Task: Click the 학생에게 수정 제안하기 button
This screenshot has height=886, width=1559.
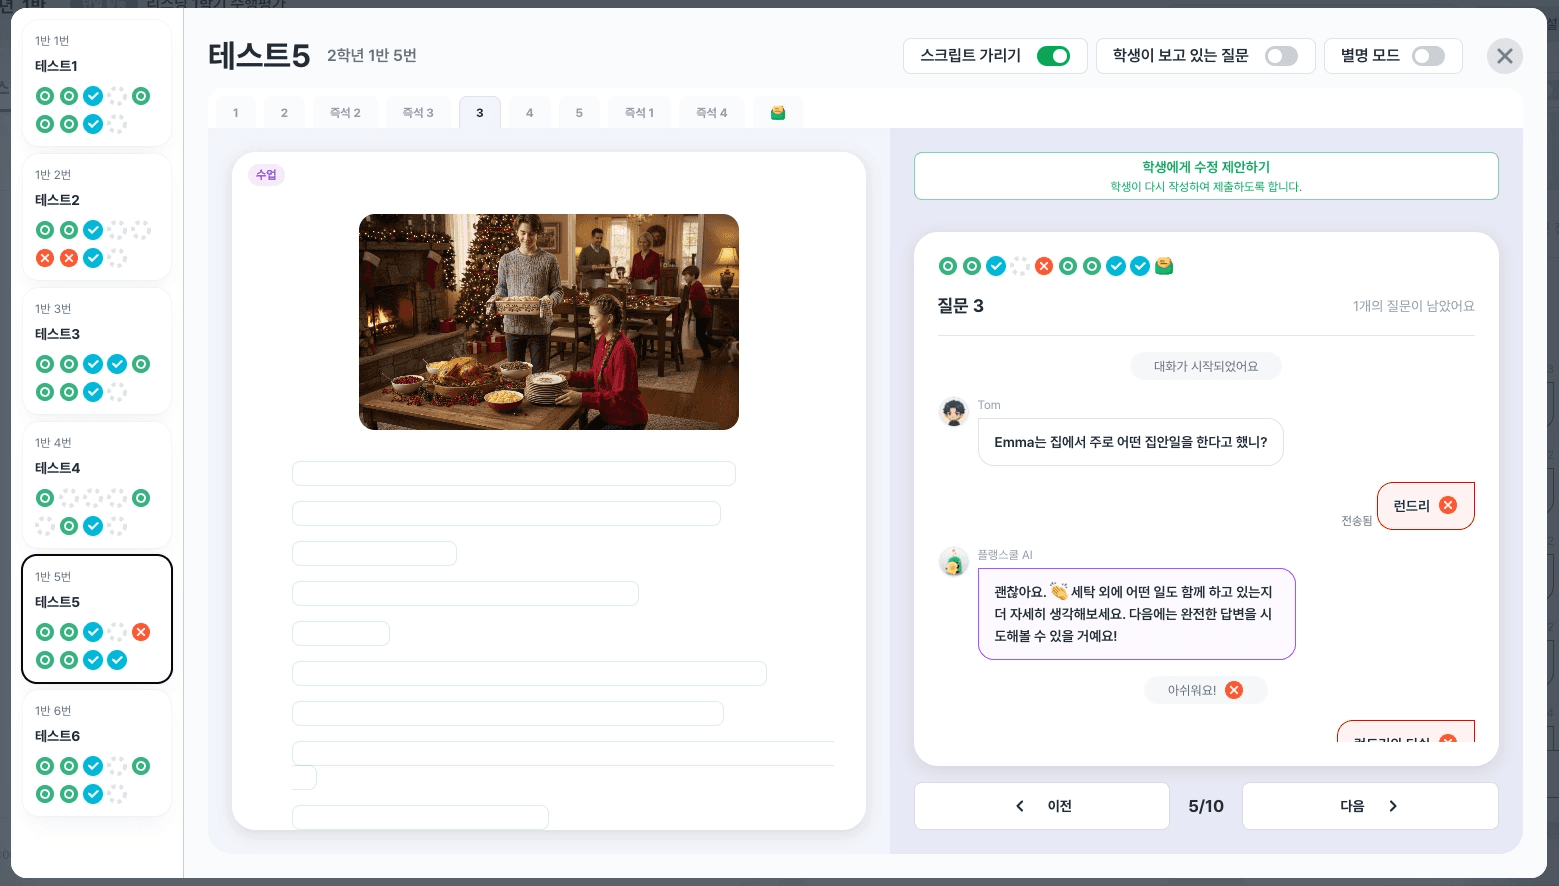Action: 1206,176
